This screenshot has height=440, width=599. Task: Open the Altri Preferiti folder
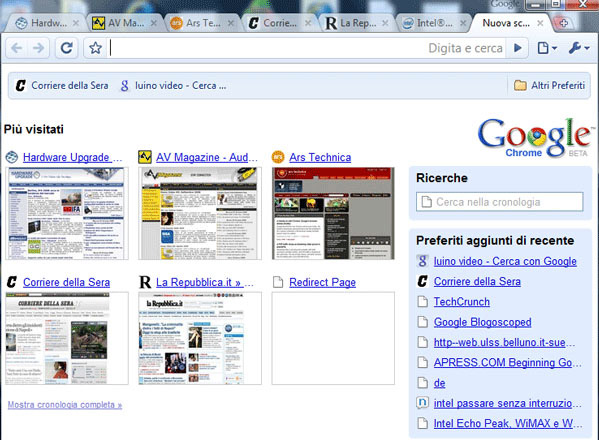(549, 86)
